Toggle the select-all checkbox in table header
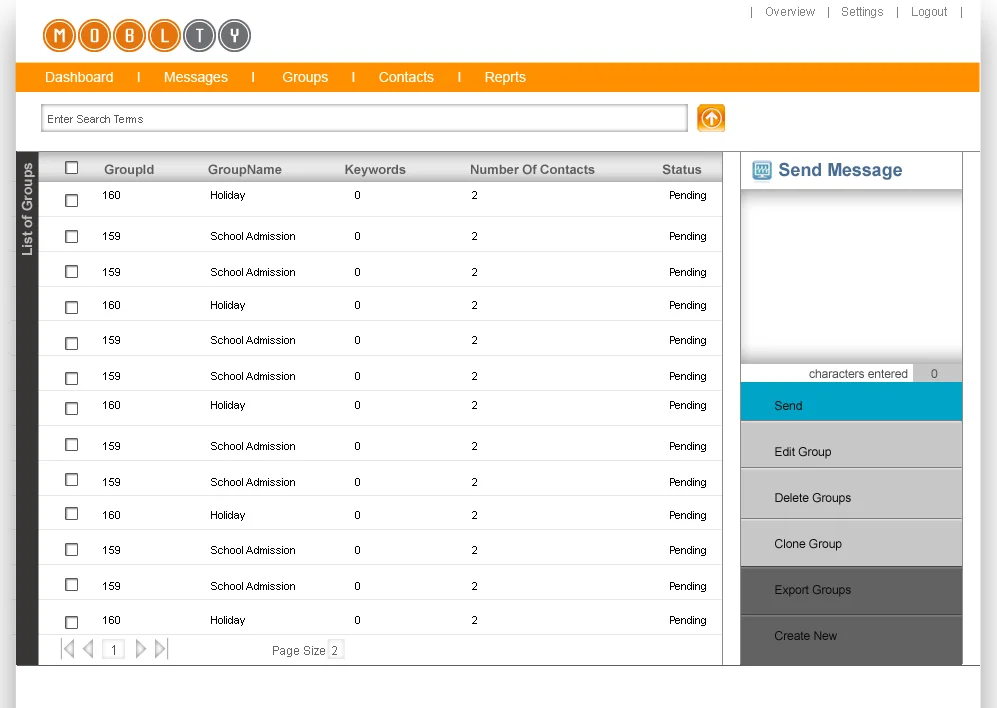 (x=72, y=167)
